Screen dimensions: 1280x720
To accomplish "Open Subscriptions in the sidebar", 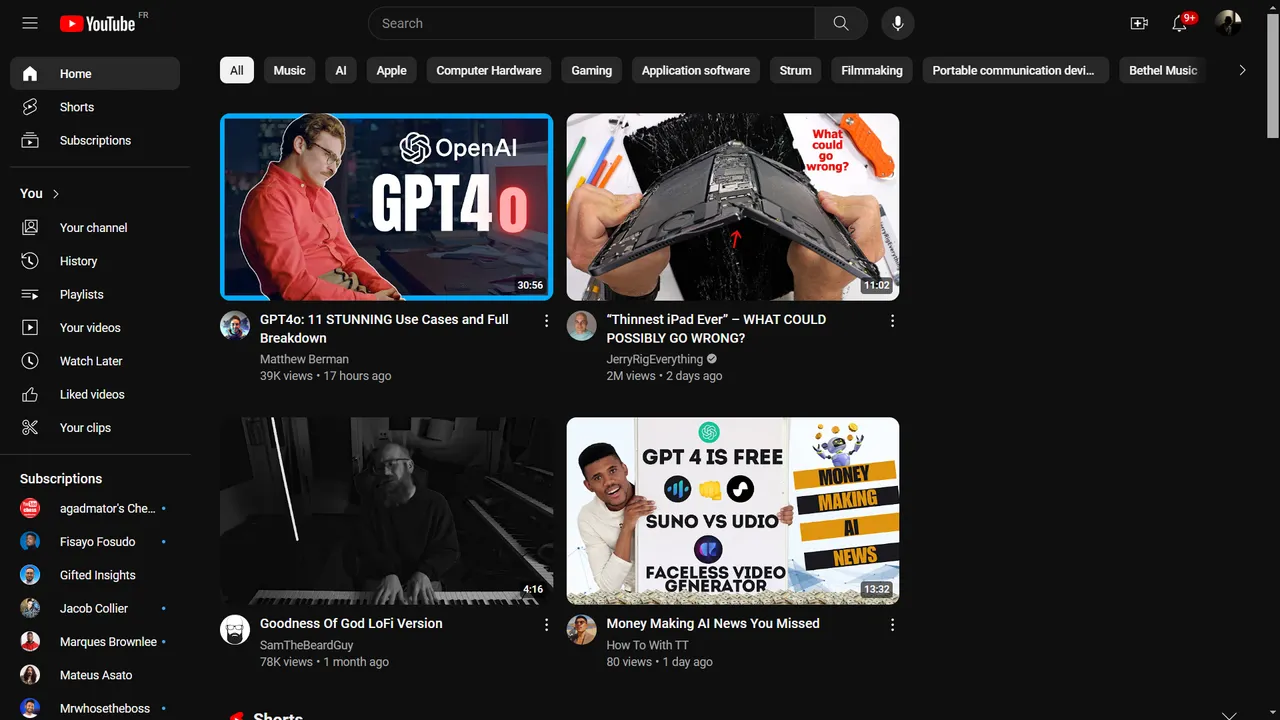I will coord(95,140).
